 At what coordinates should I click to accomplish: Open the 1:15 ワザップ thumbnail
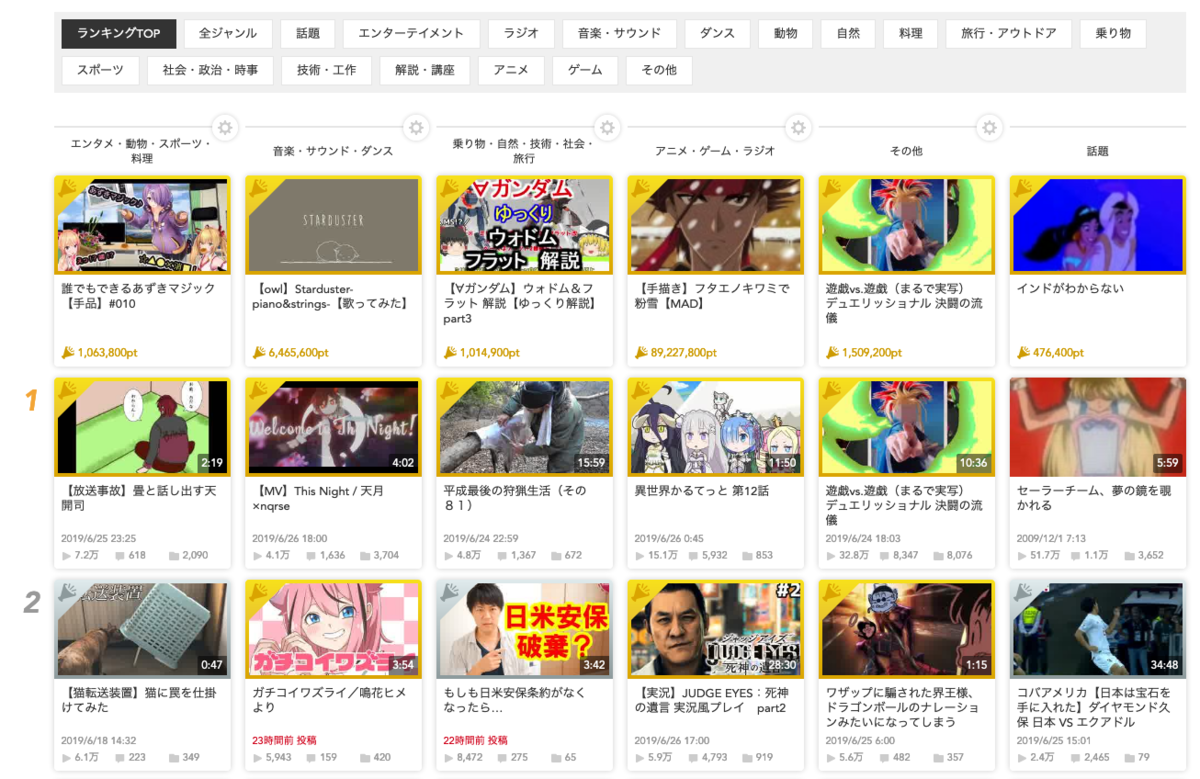pyautogui.click(x=907, y=629)
